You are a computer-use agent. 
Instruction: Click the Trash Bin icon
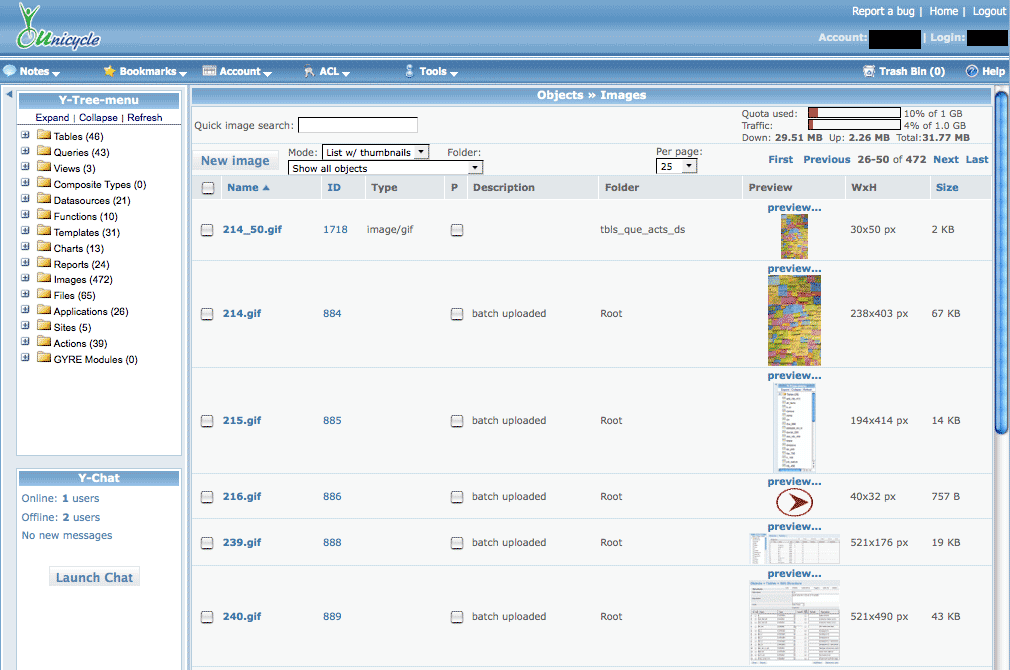[x=870, y=72]
